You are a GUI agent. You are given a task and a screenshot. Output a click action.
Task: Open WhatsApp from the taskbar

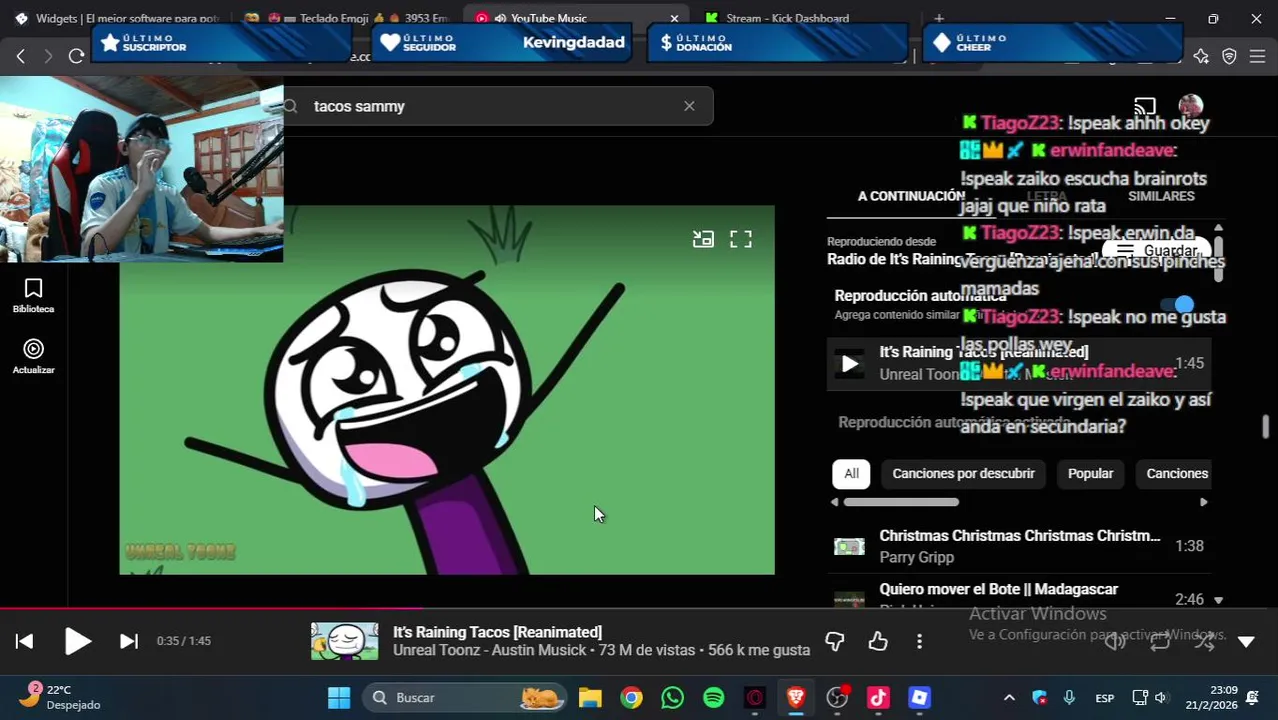click(672, 697)
